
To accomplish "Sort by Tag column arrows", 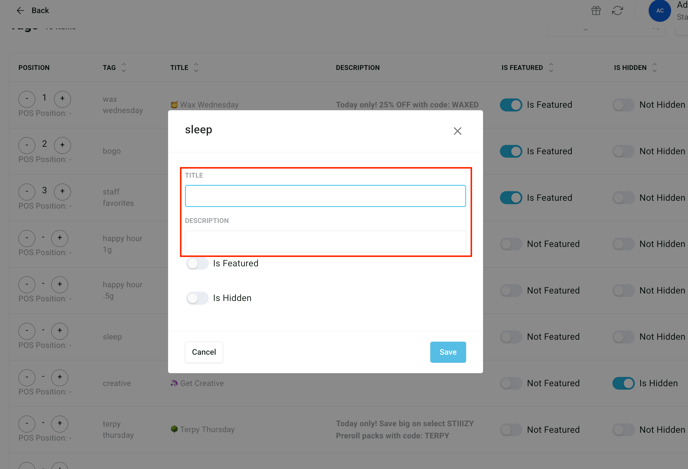I will [x=124, y=68].
